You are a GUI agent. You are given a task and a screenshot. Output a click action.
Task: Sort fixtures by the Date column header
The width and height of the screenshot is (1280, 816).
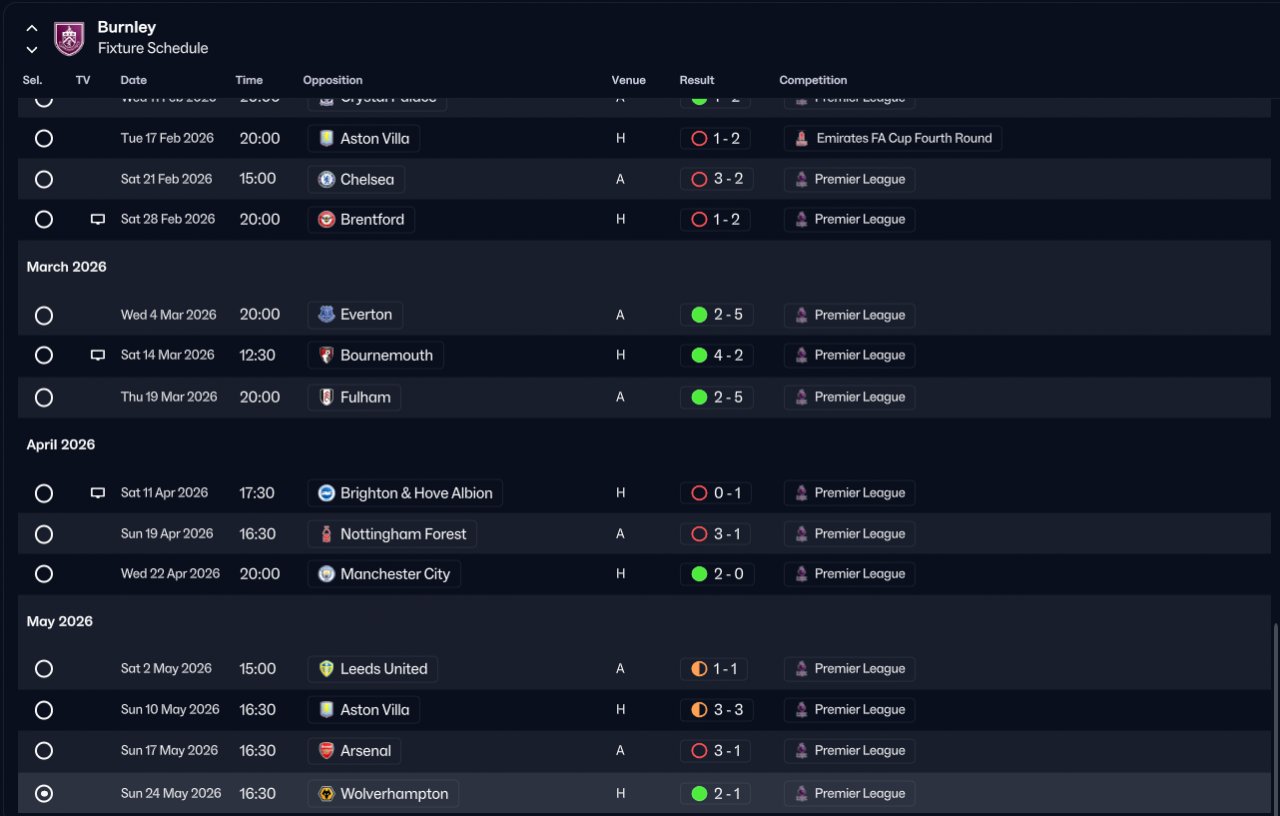tap(133, 80)
